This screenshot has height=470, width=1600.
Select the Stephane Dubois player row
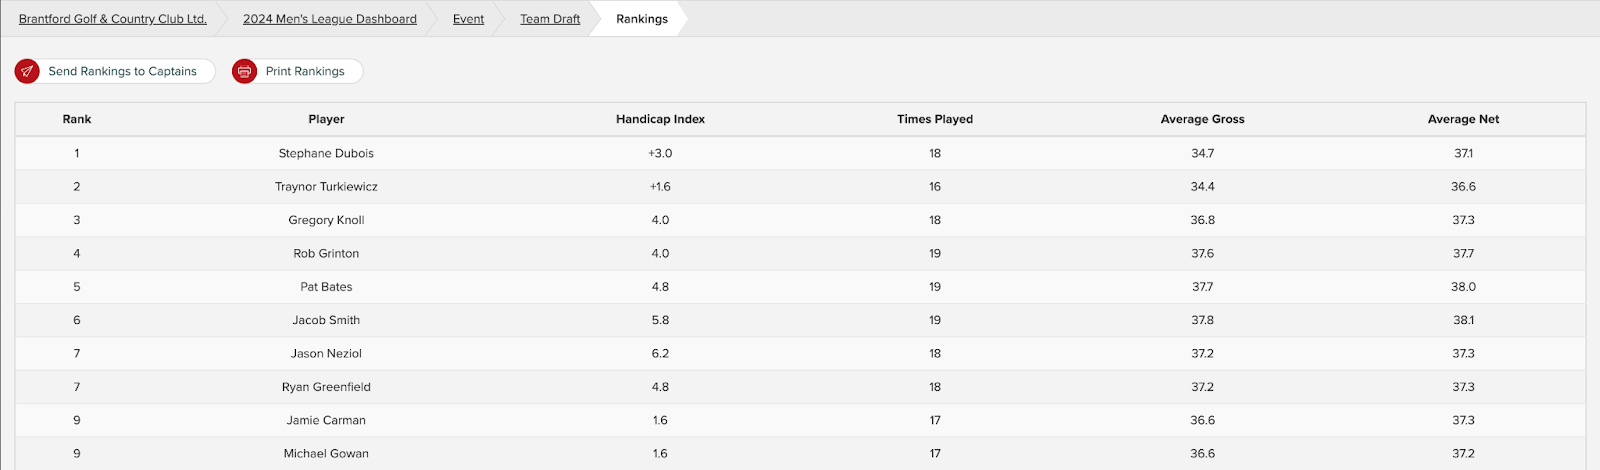800,153
